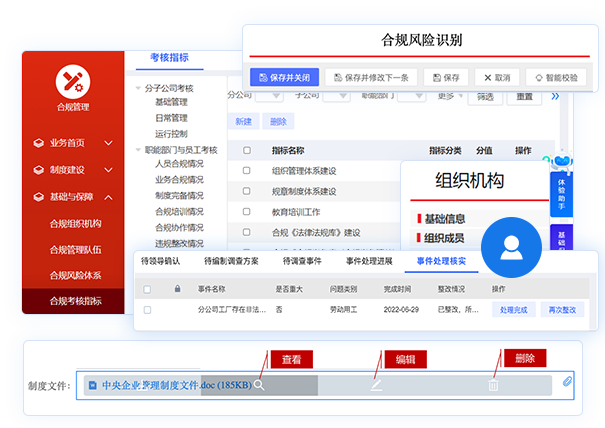This screenshot has width=605, height=428.
Task: Toggle select-all checkbox in 指标名称 header
Action: (246, 150)
